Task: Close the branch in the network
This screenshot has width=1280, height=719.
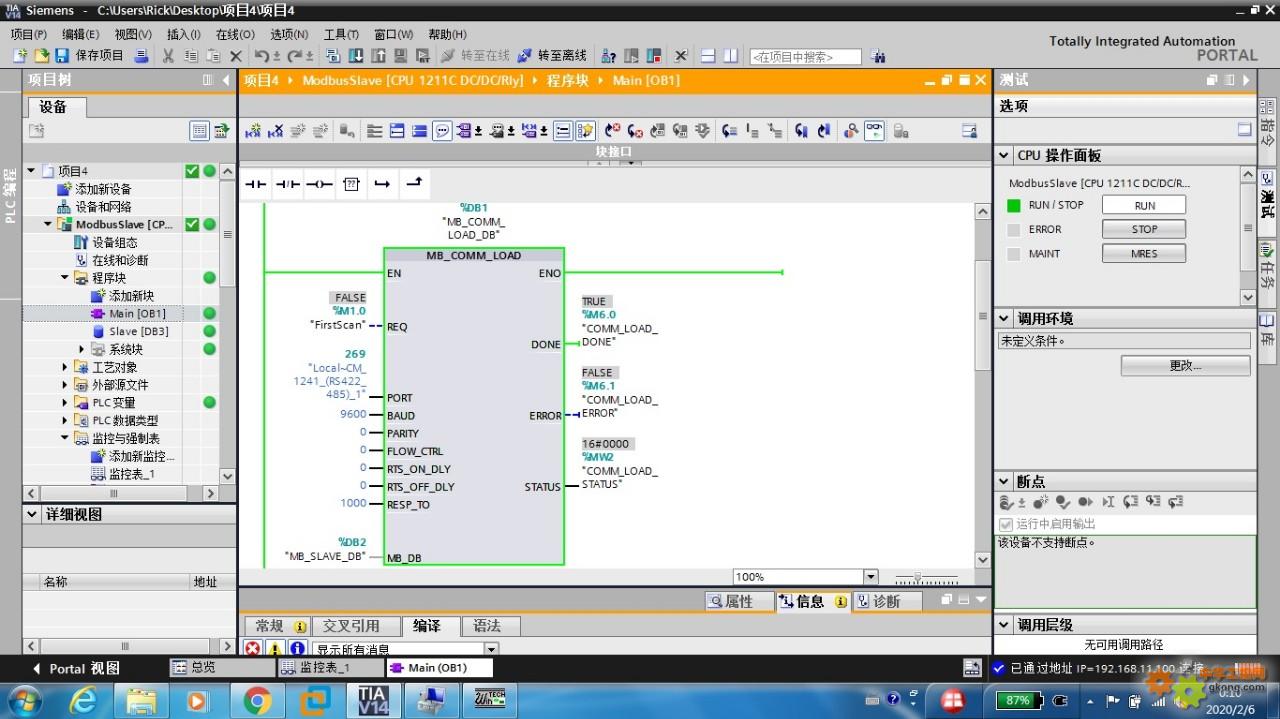Action: point(413,184)
